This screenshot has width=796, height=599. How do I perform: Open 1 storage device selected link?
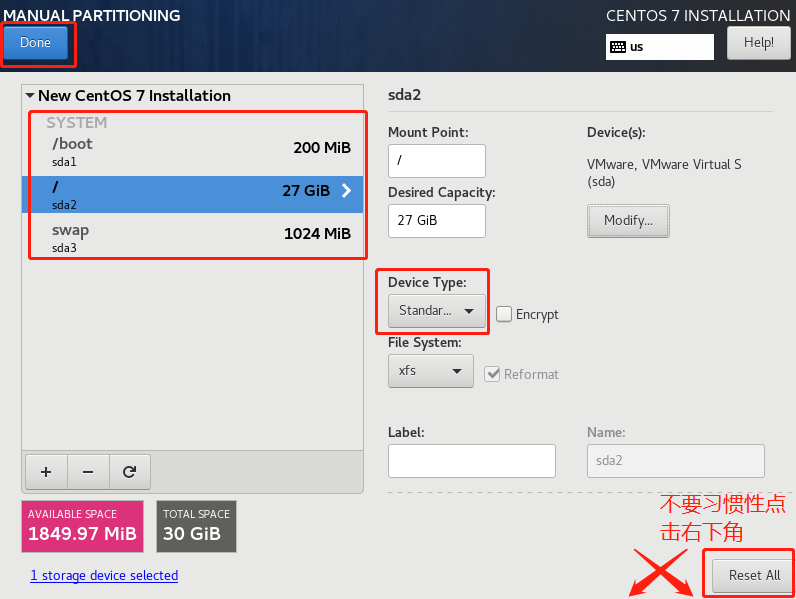104,576
